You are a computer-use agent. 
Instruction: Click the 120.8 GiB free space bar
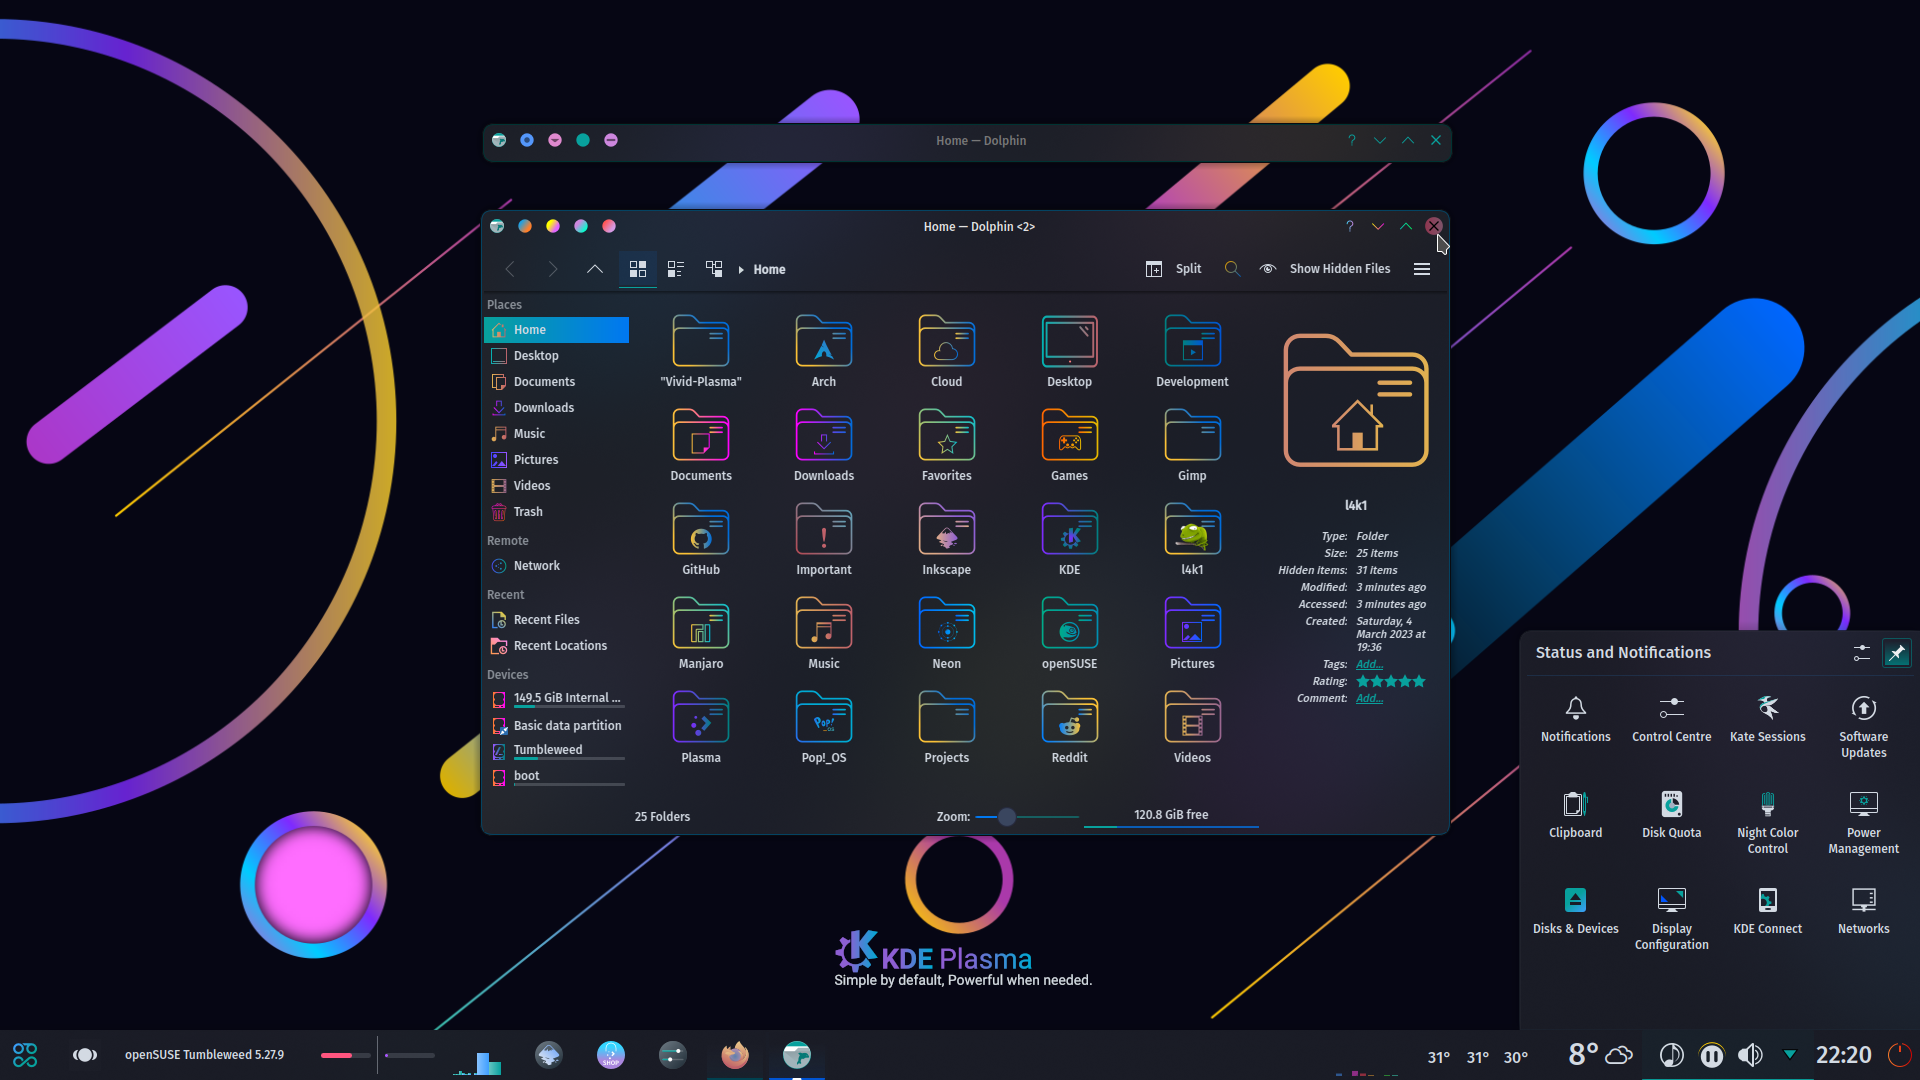tap(1171, 817)
